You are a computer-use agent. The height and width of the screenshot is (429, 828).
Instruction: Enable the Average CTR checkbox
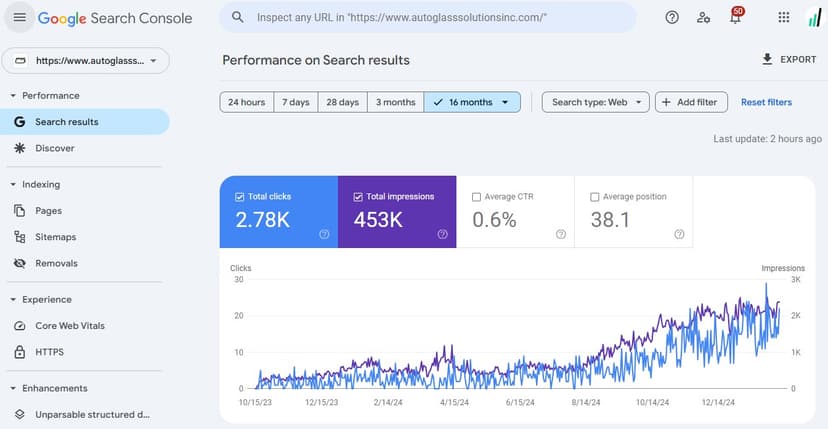tap(476, 197)
